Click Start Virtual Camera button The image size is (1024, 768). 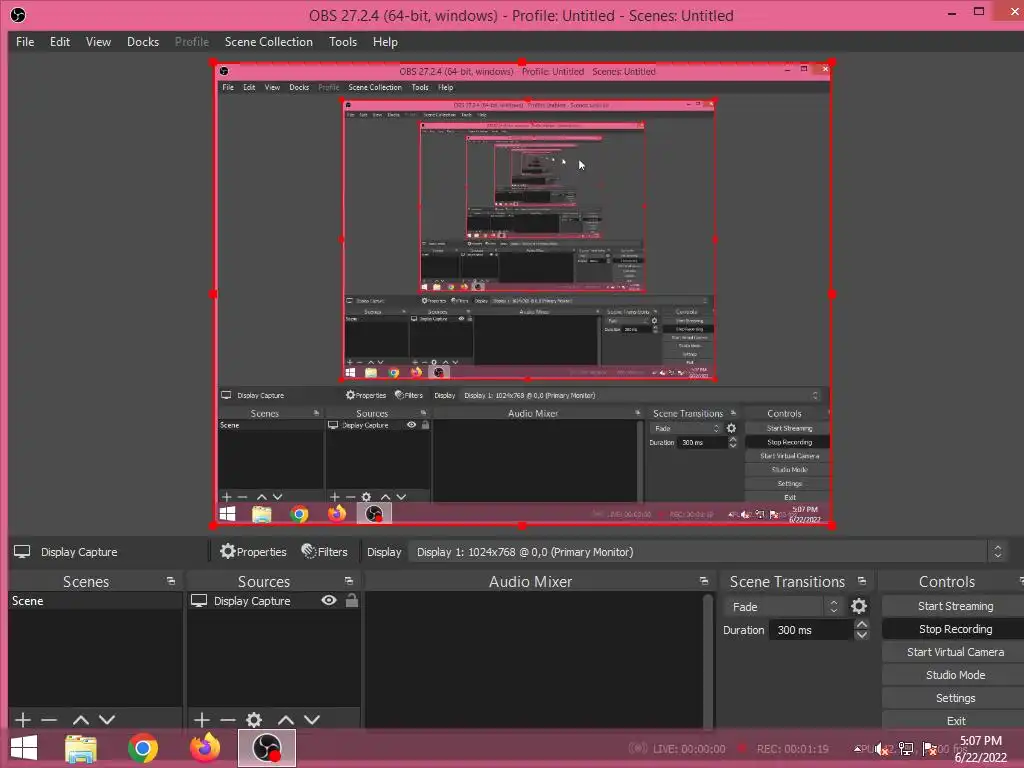(954, 652)
